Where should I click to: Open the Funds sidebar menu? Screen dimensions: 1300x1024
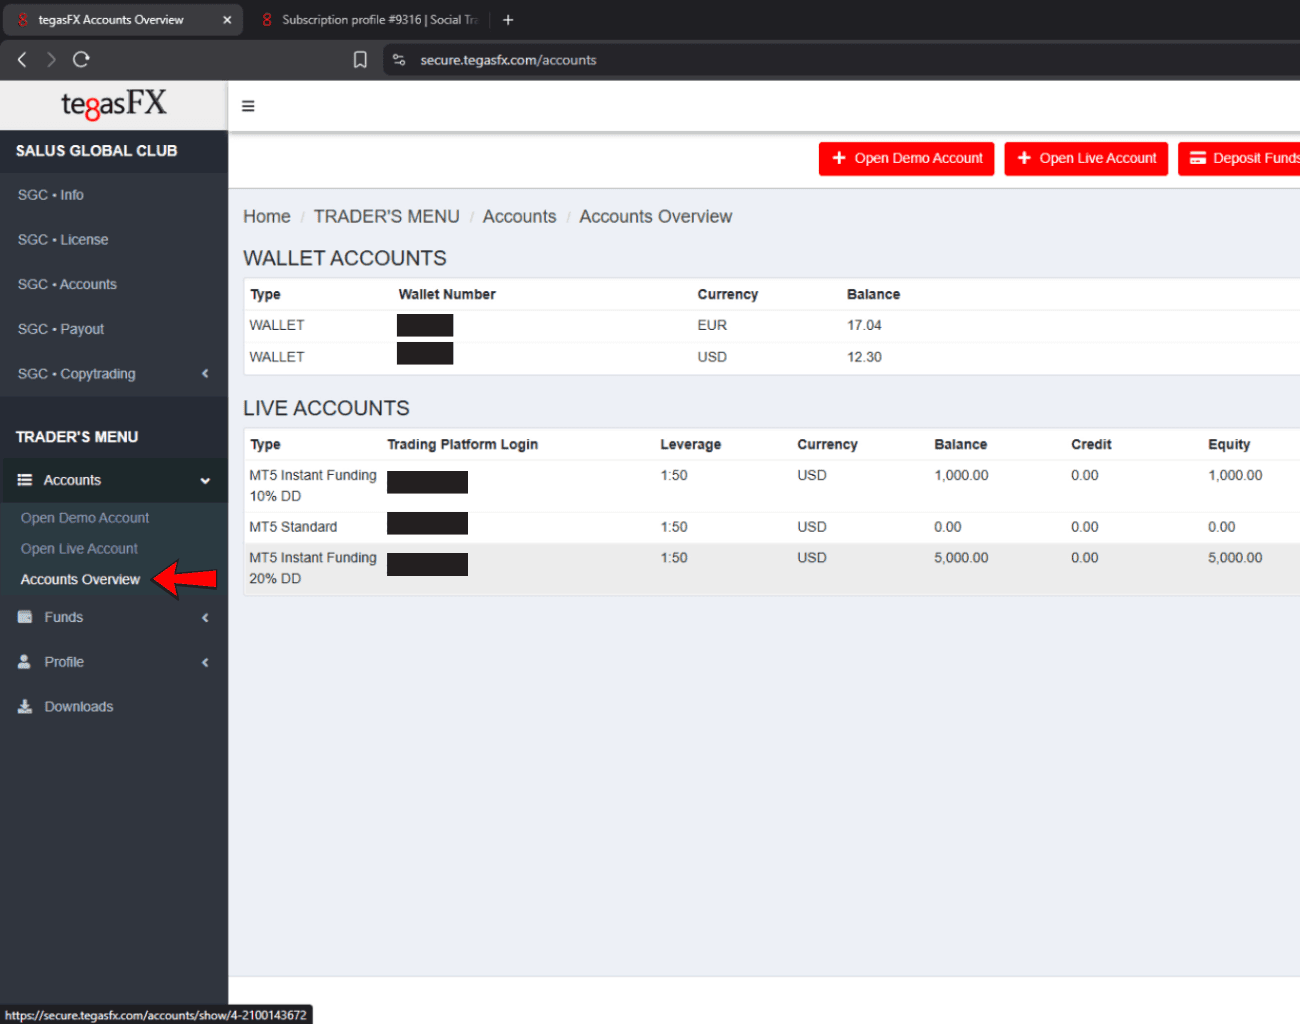pos(114,617)
